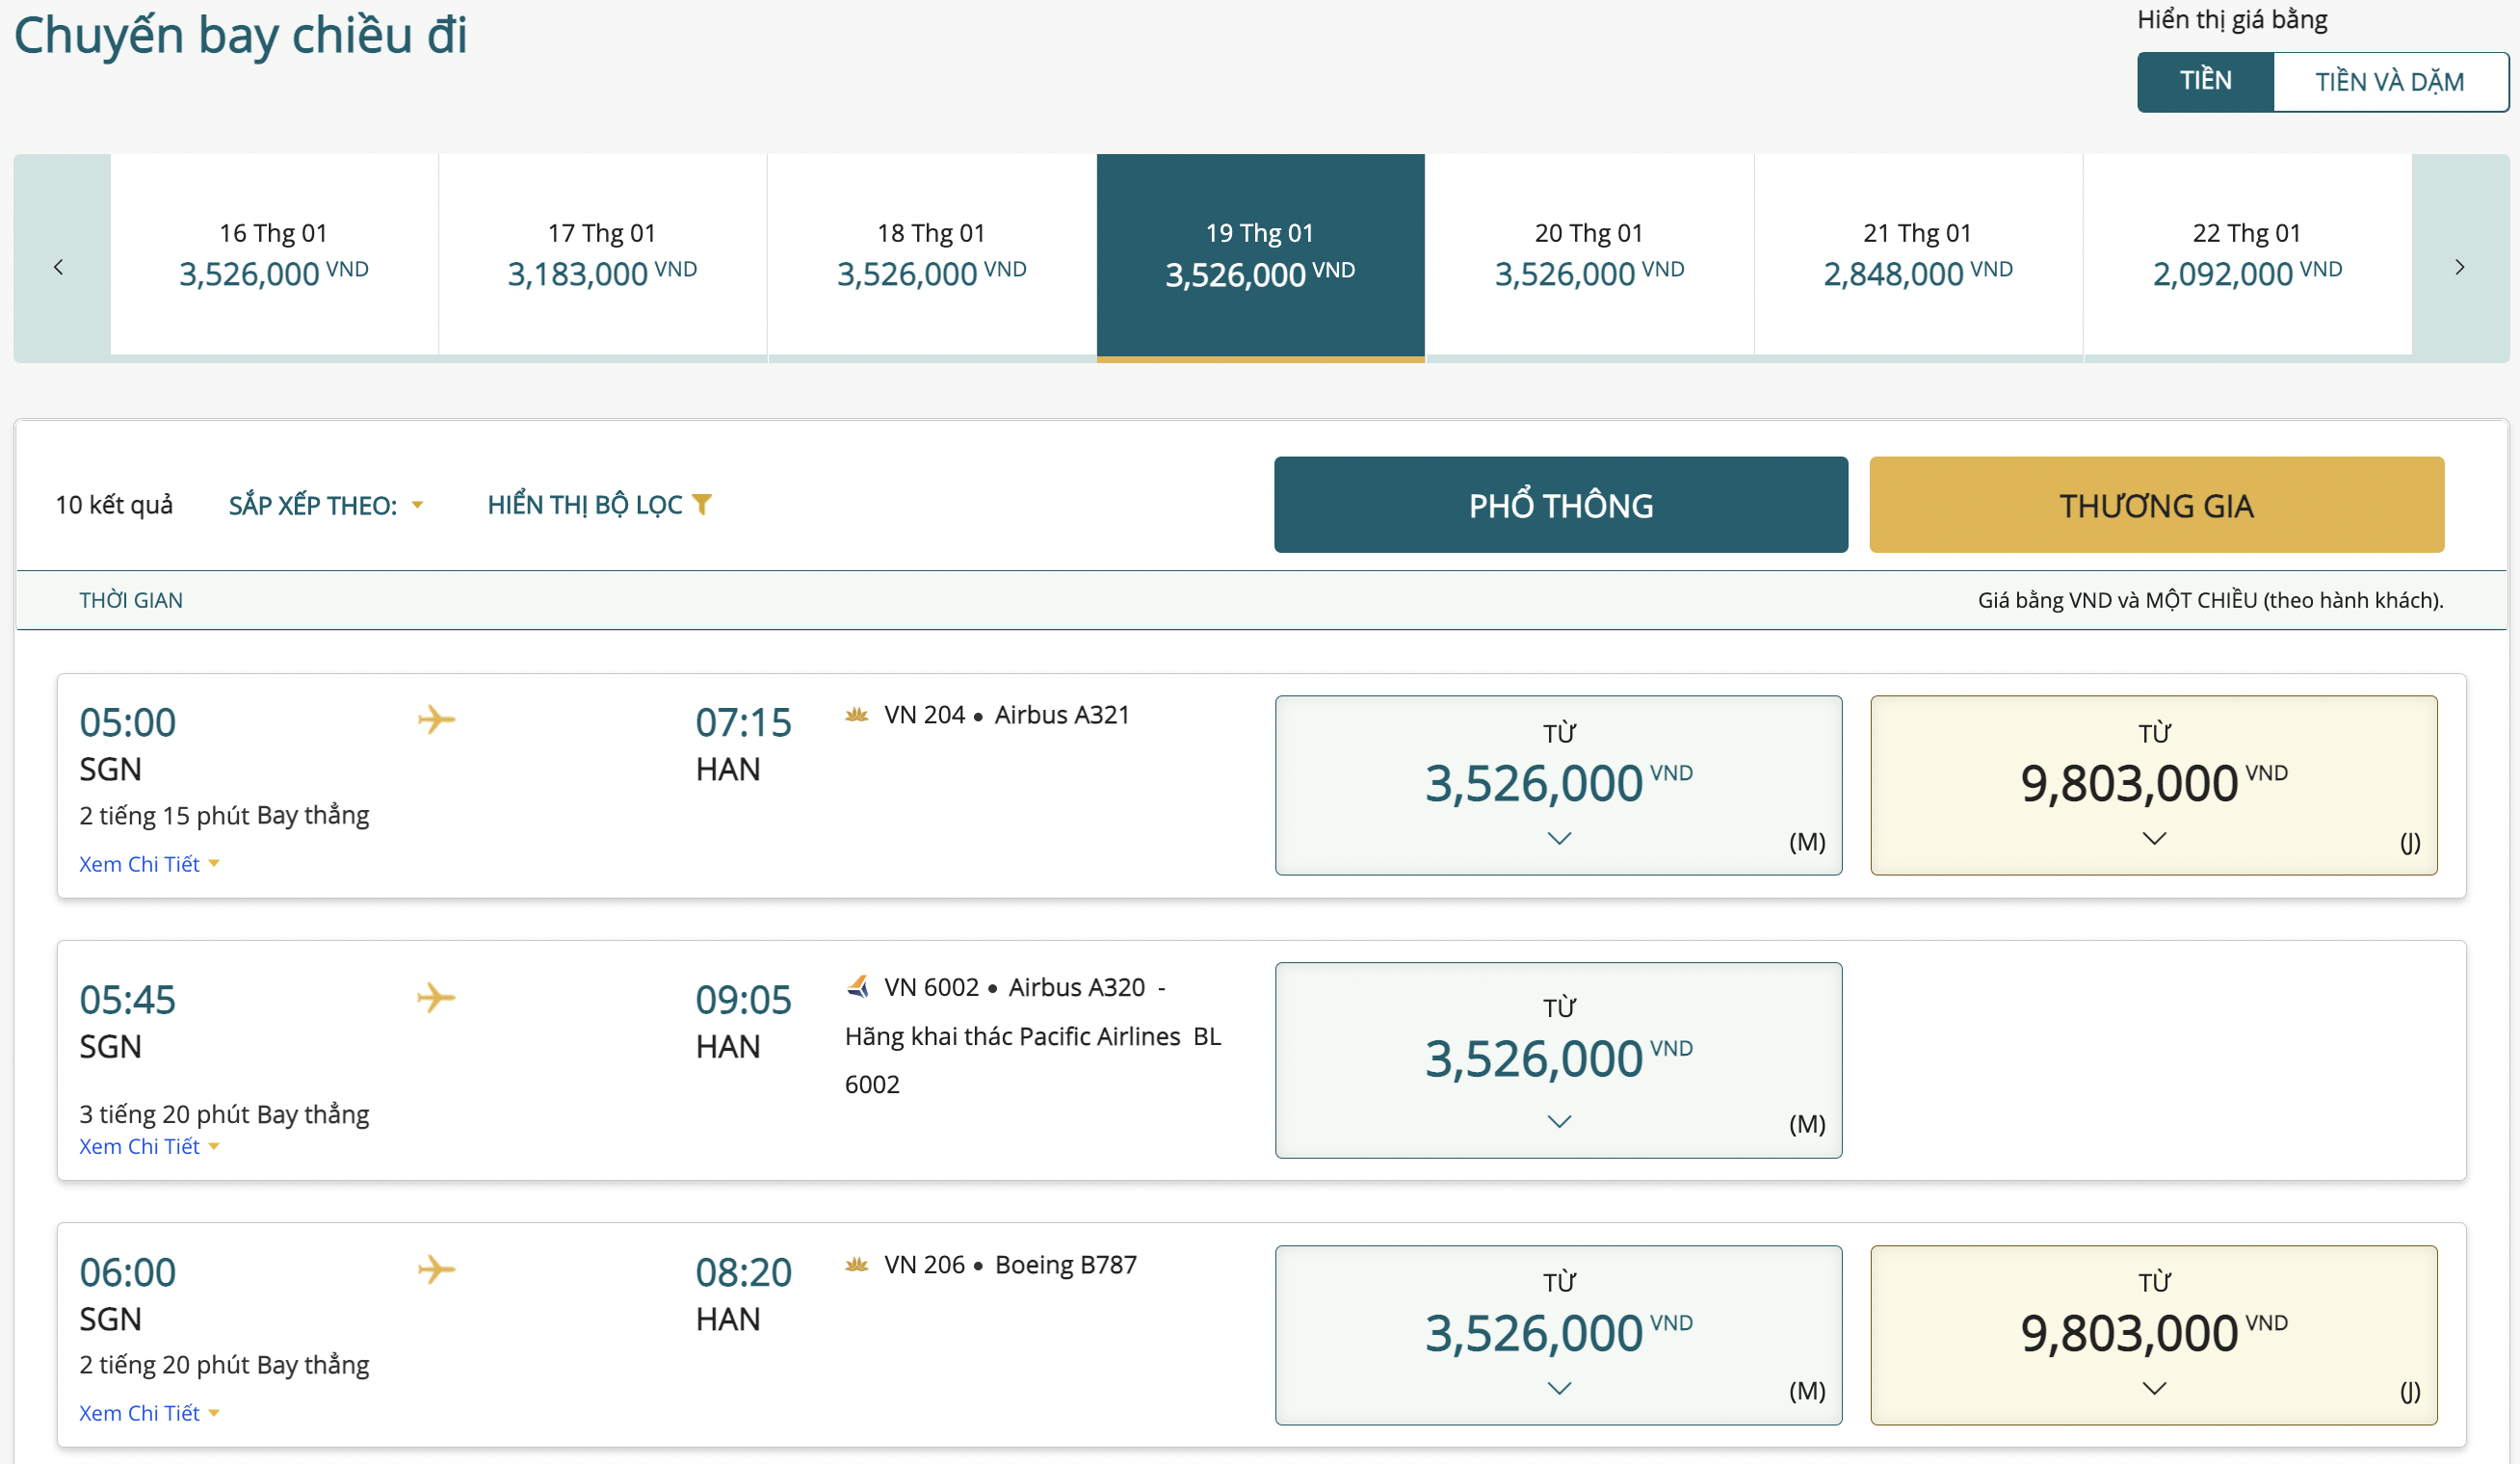Image resolution: width=2520 pixels, height=1464 pixels.
Task: Expand business fare chevron for VN 204
Action: coord(2154,838)
